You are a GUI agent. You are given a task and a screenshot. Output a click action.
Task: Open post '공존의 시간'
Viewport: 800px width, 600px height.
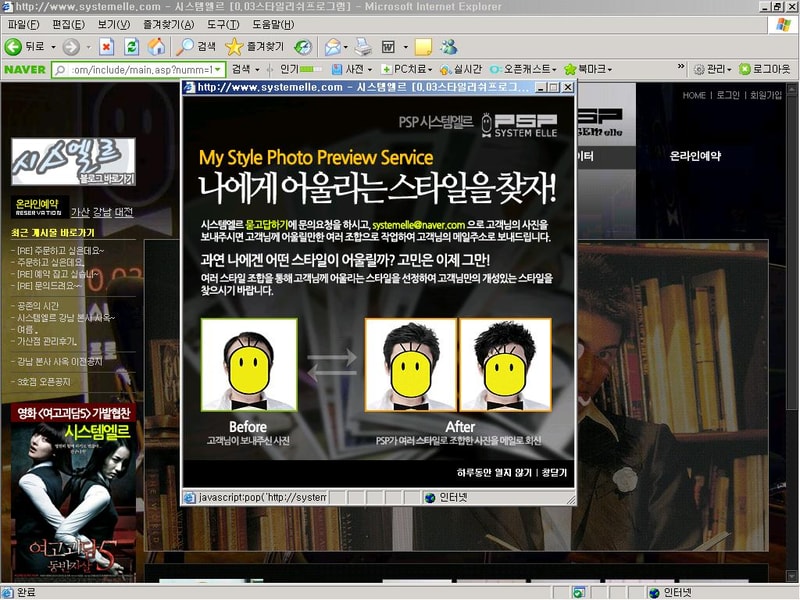coord(38,306)
